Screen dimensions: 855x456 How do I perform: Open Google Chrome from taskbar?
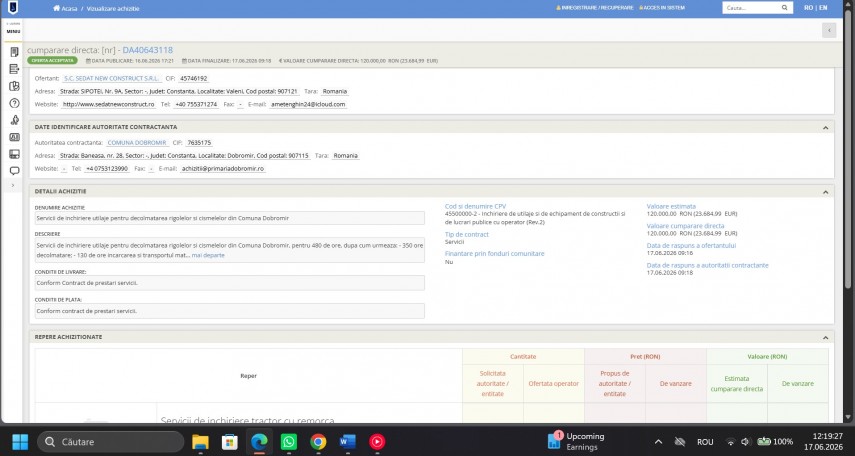tap(318, 442)
